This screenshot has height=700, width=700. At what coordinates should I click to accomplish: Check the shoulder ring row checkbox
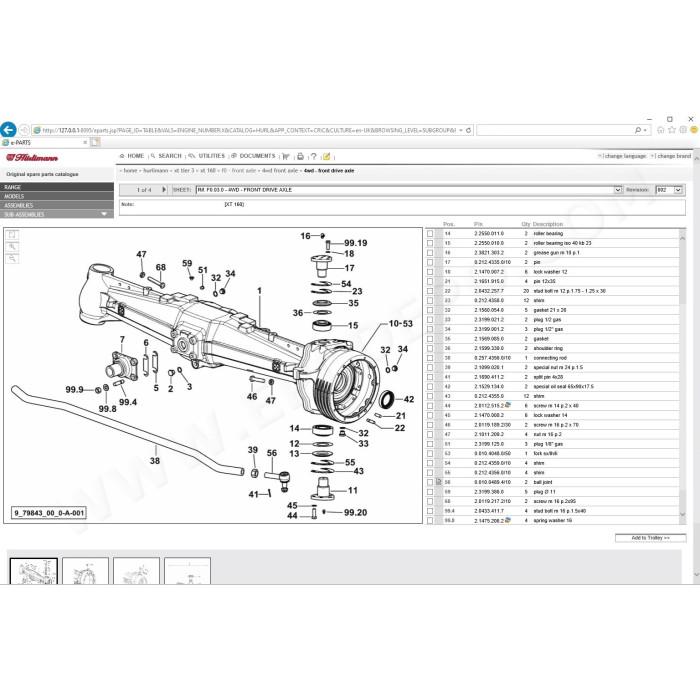(430, 348)
